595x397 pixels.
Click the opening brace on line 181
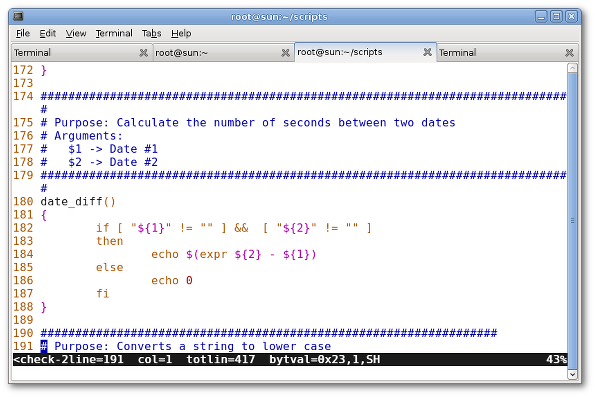[44, 215]
